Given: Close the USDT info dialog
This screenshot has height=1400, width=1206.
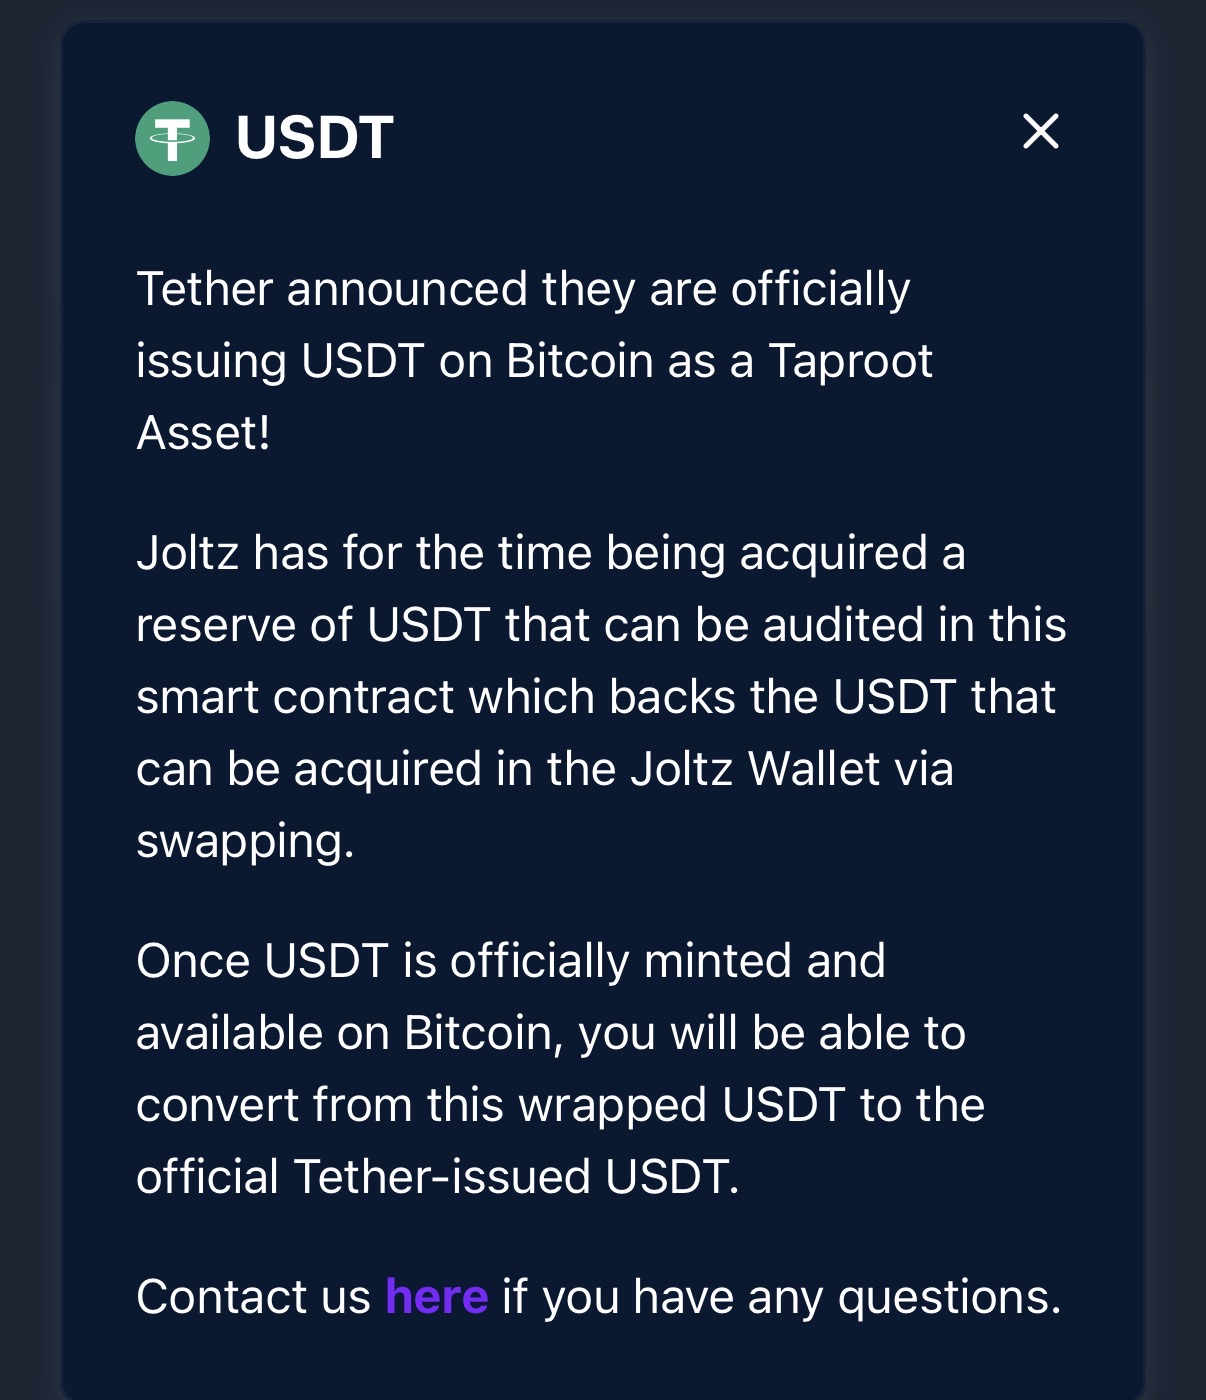Looking at the screenshot, I should tap(1040, 132).
